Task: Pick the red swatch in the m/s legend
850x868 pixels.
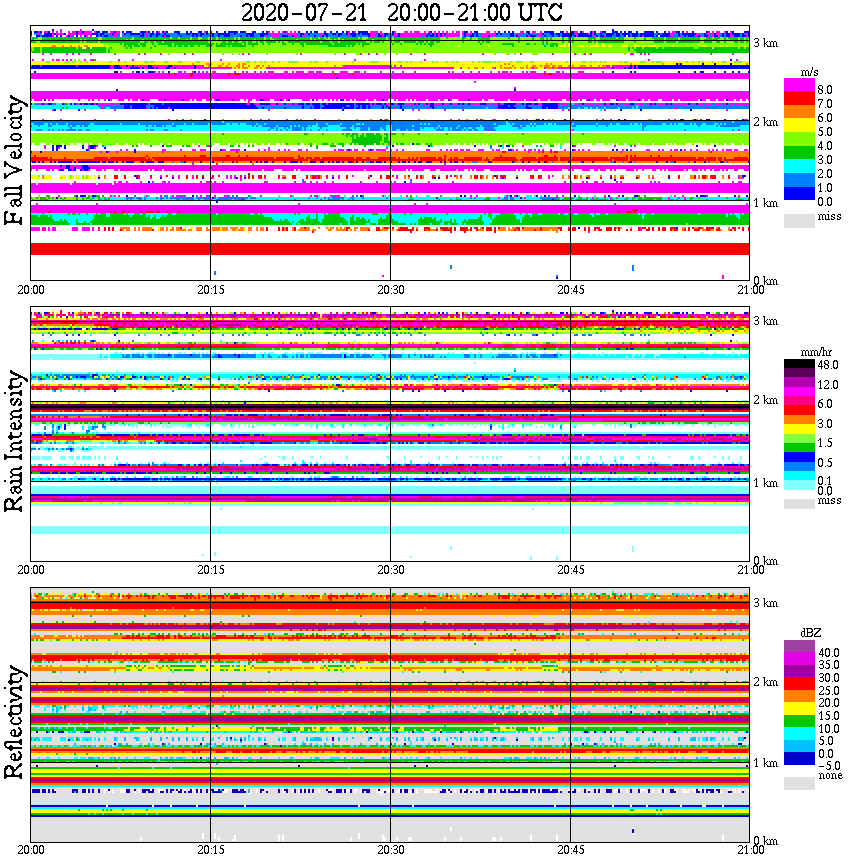Action: click(x=799, y=99)
